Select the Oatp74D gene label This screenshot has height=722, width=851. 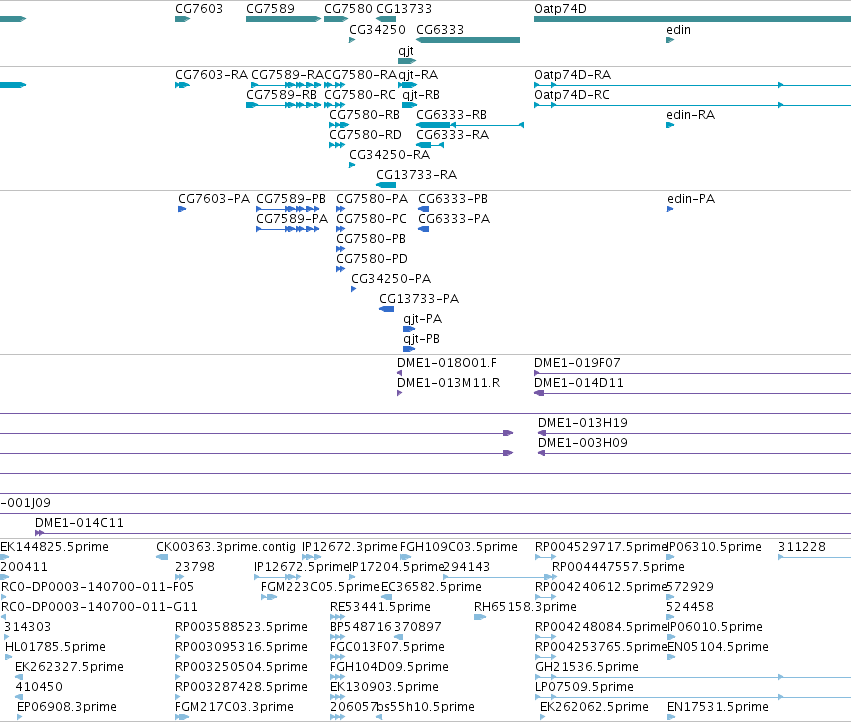tap(560, 9)
